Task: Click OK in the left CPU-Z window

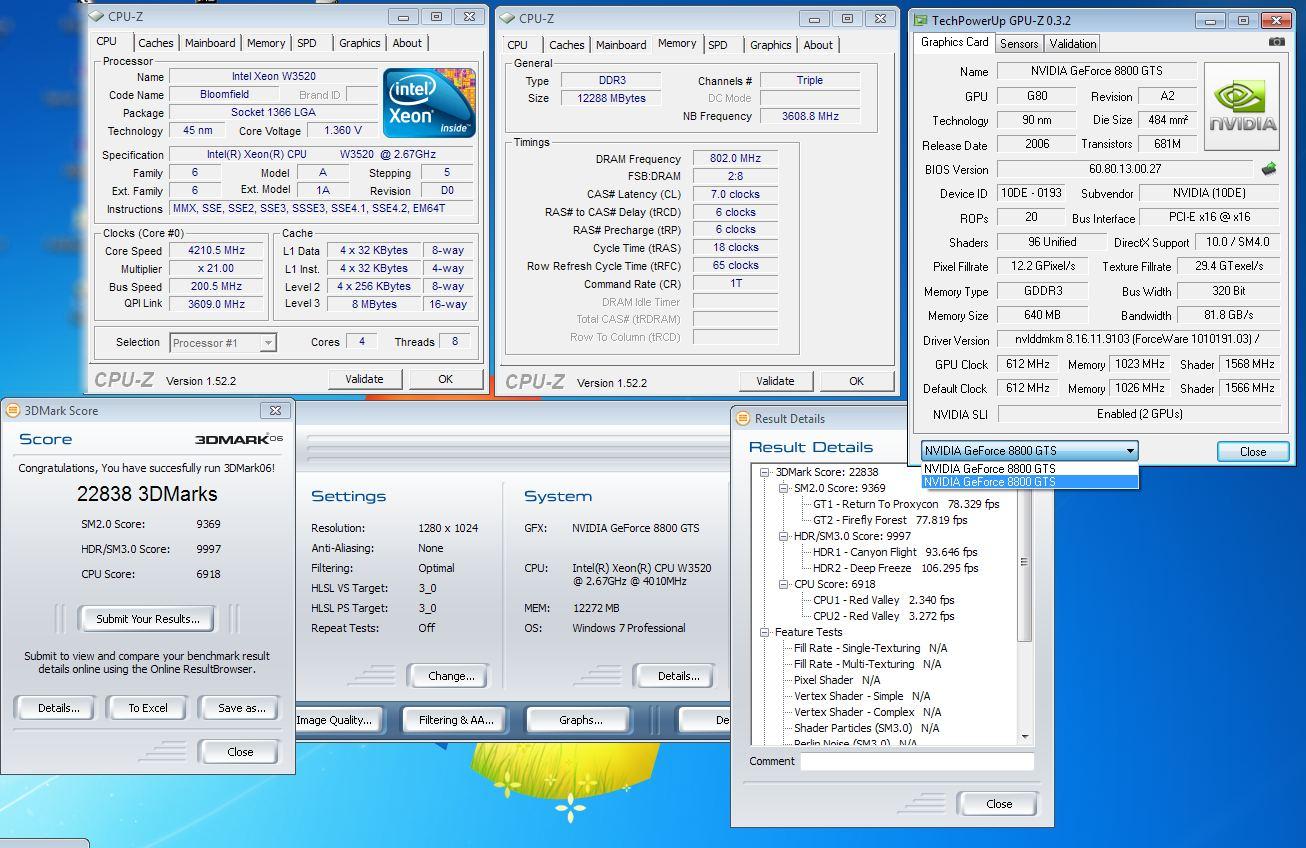Action: [445, 379]
